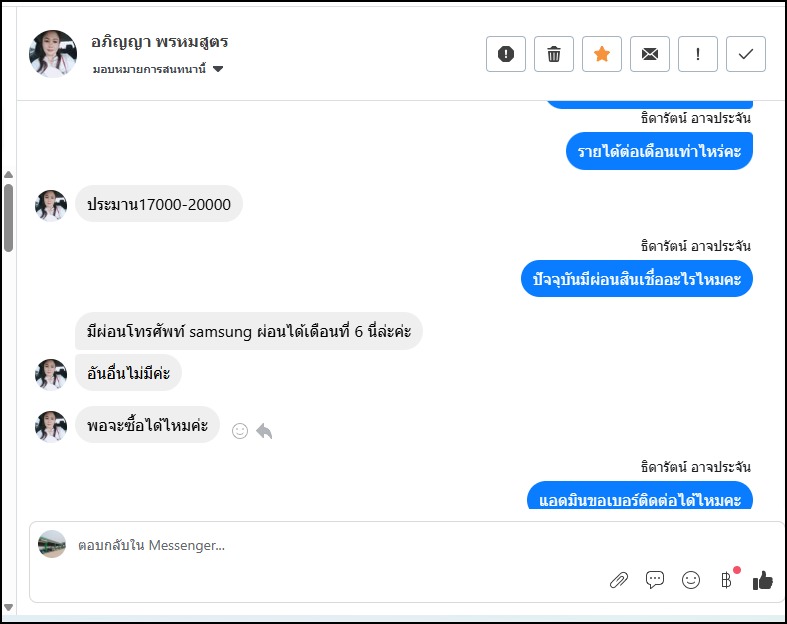Click the priority exclamation mark button

point(697,54)
